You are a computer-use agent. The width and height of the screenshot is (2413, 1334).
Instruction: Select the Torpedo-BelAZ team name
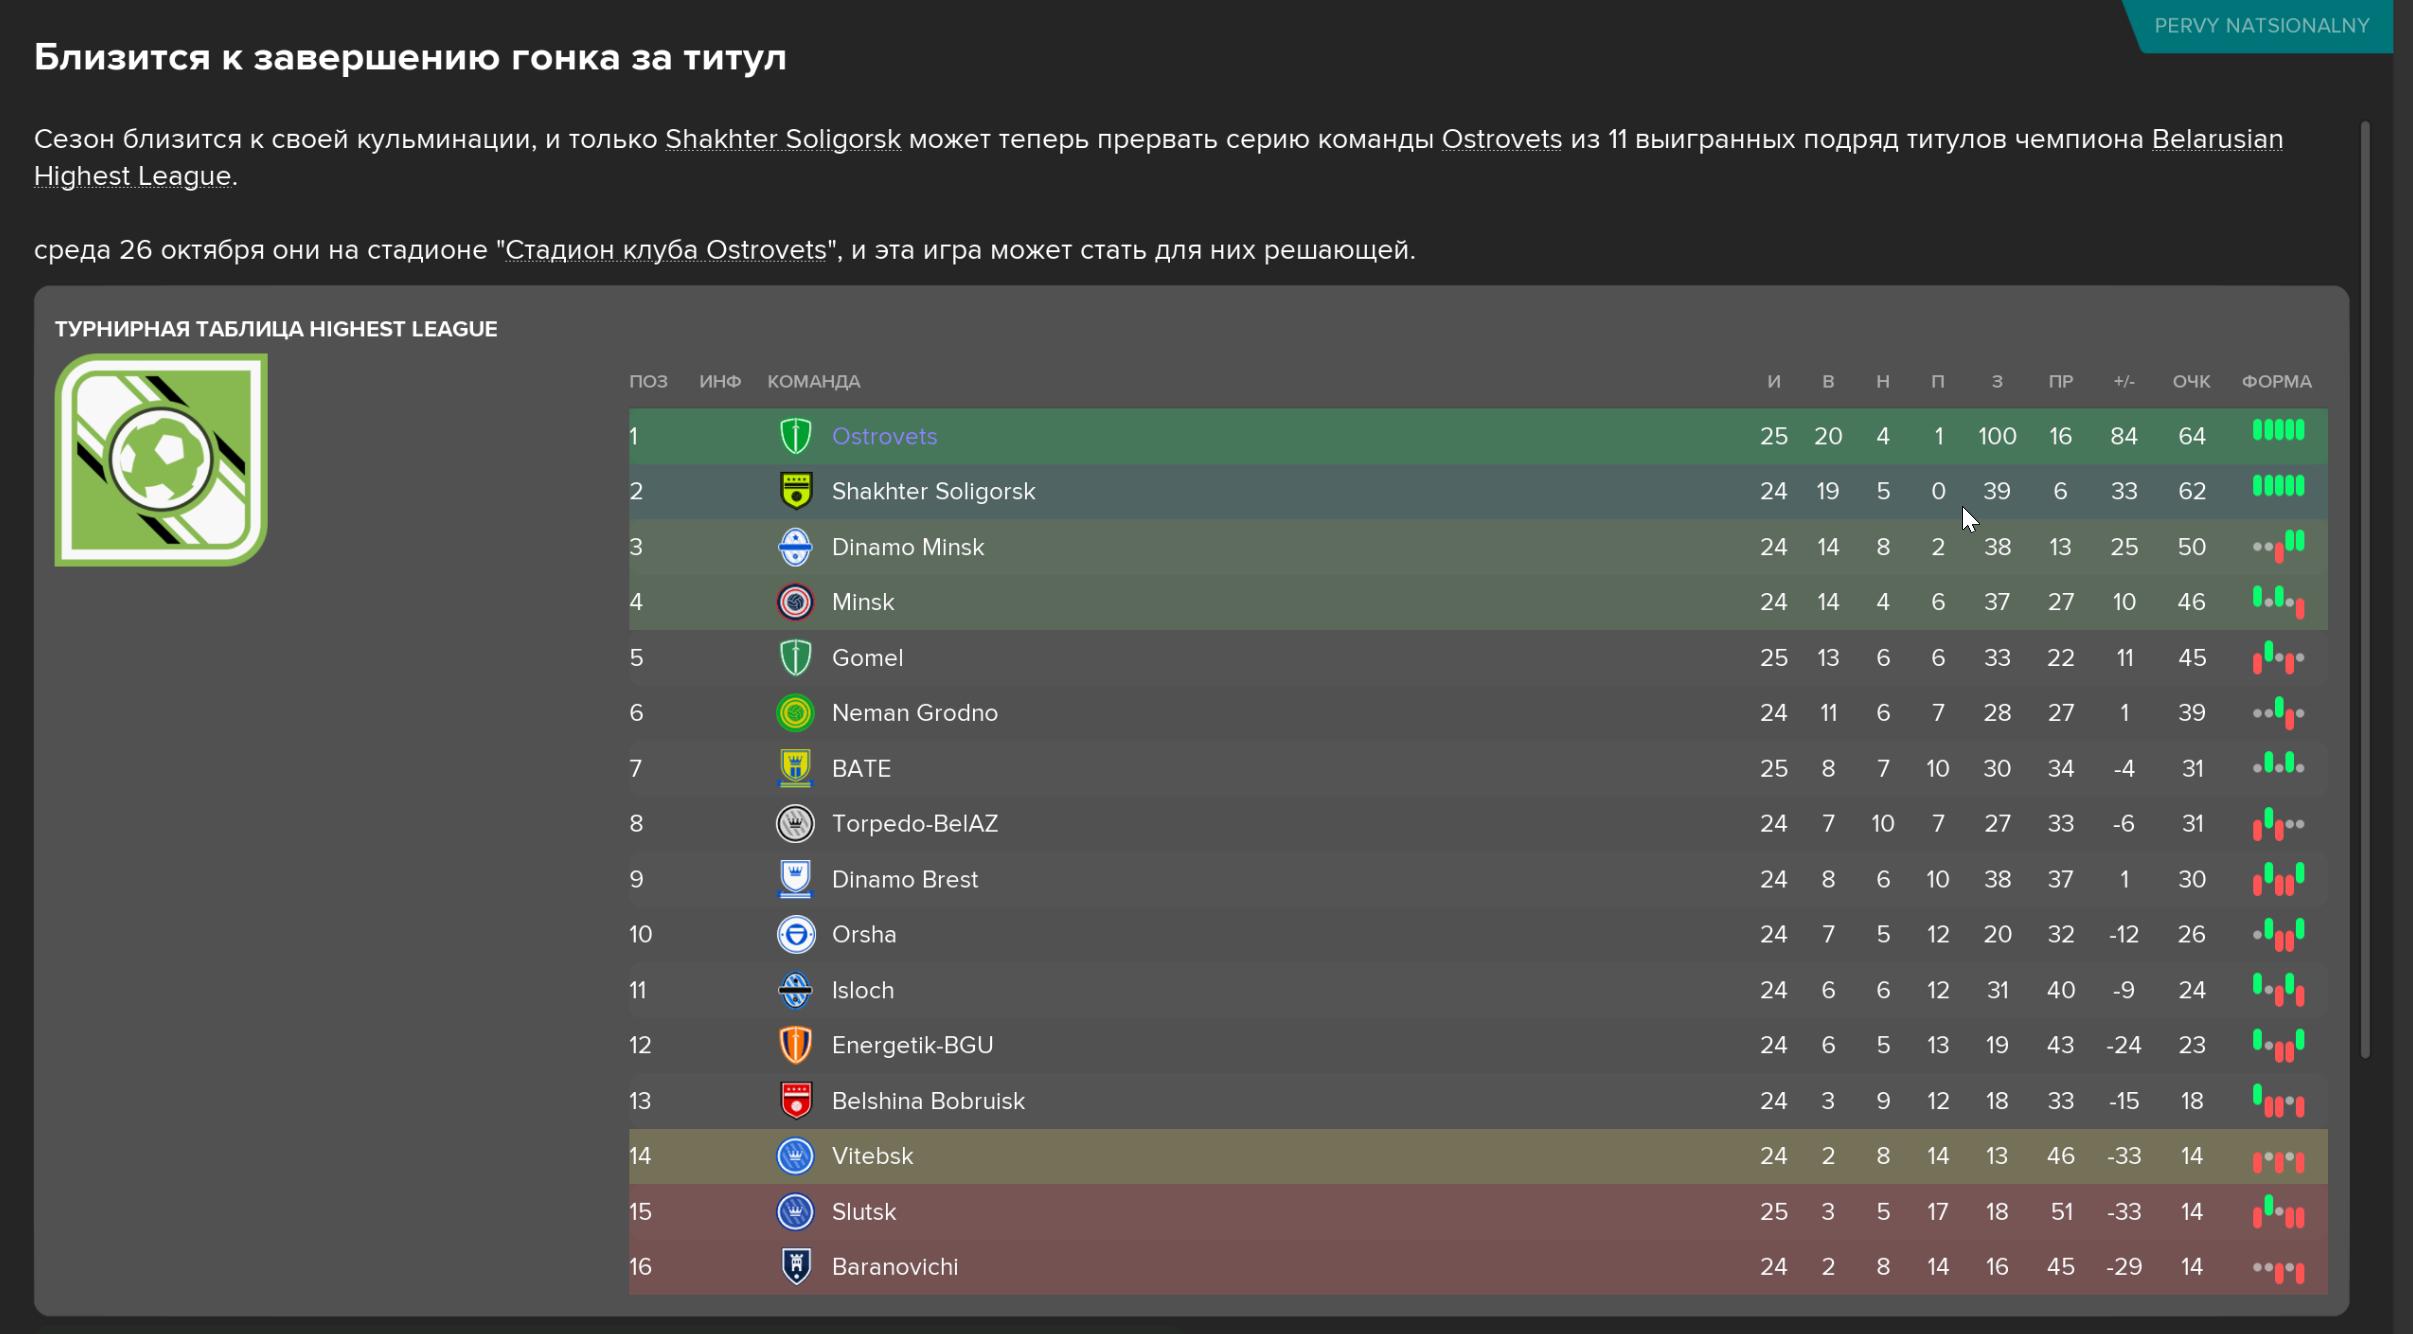click(915, 824)
